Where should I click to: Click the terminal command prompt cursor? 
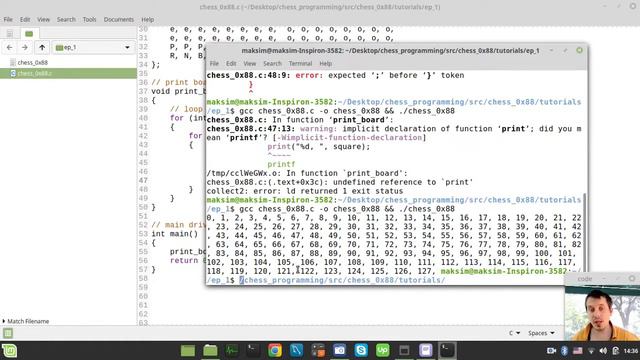coord(241,280)
